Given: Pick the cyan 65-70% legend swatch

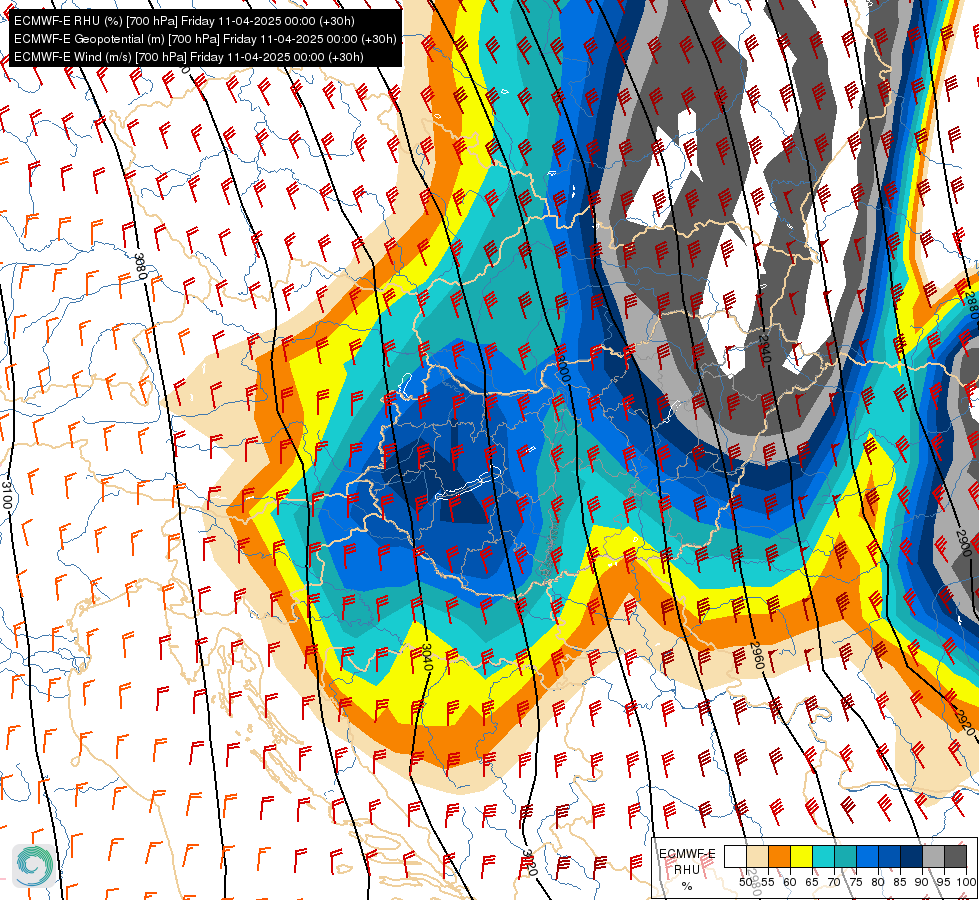Looking at the screenshot, I should click(x=824, y=856).
